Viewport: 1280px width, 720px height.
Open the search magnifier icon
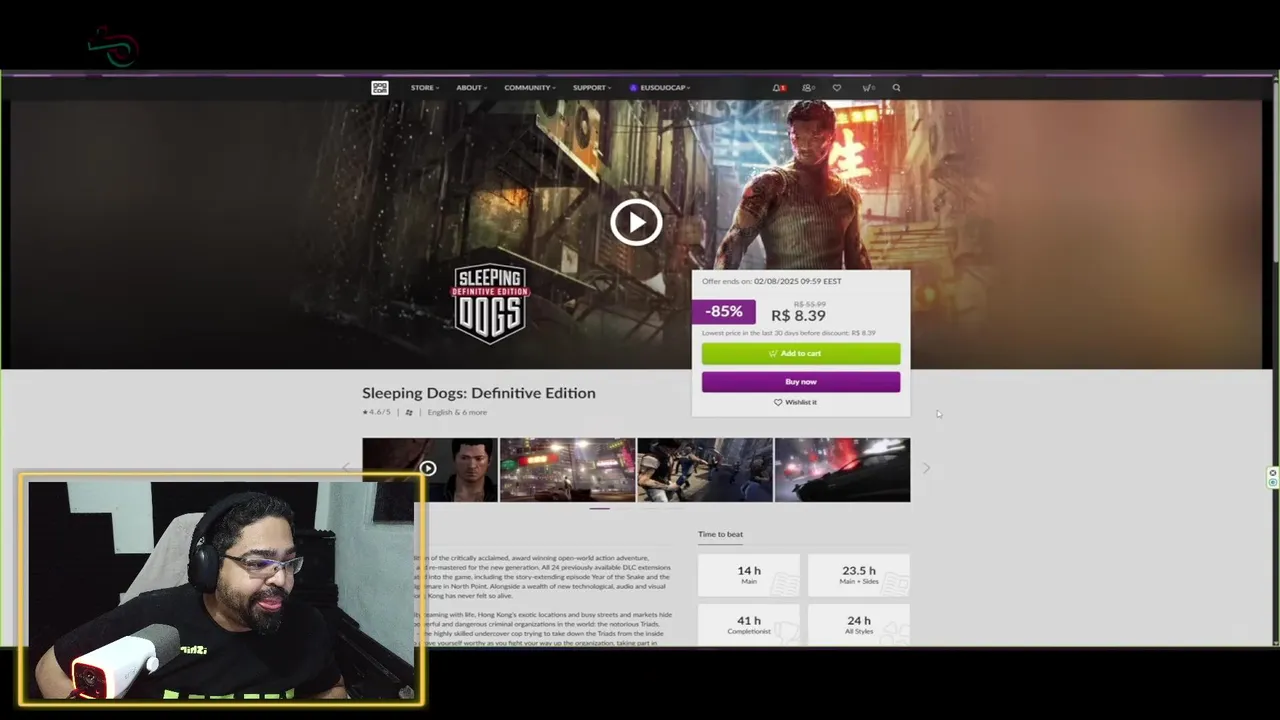click(x=896, y=88)
